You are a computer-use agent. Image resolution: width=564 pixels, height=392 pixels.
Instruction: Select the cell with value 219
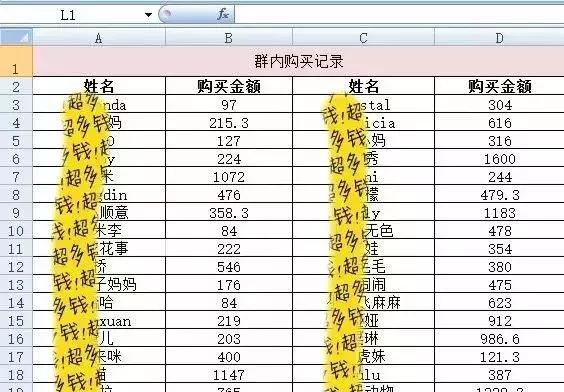(x=229, y=320)
